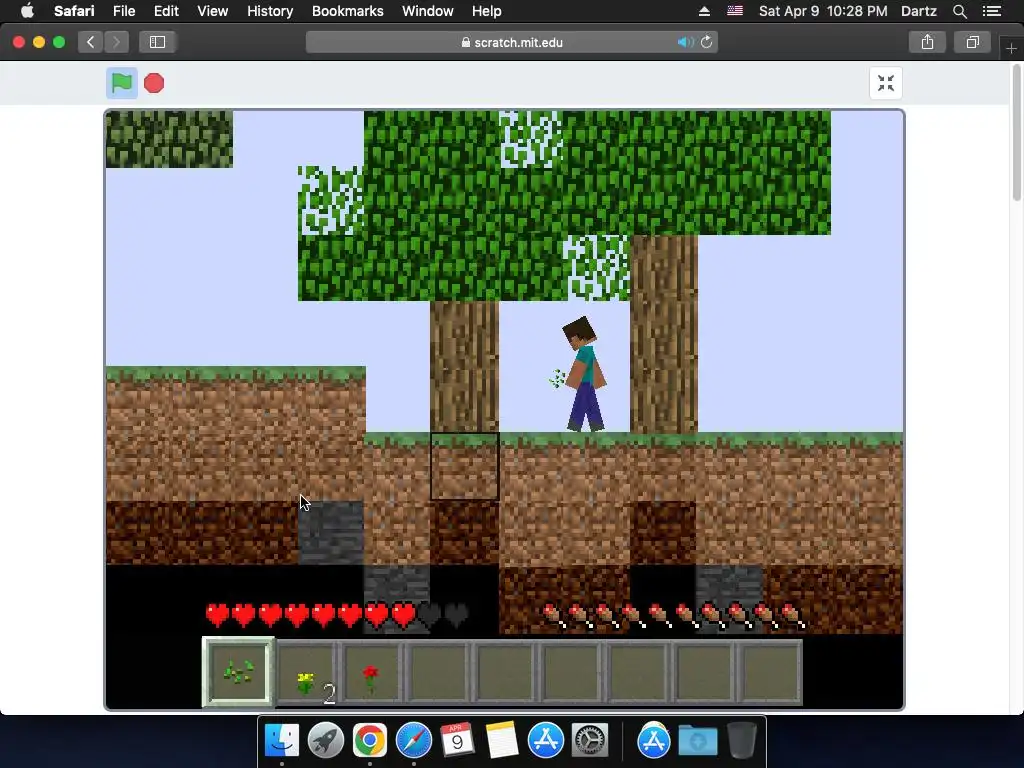Exit full screen mode in Scratch player
The image size is (1024, 768).
tap(886, 83)
